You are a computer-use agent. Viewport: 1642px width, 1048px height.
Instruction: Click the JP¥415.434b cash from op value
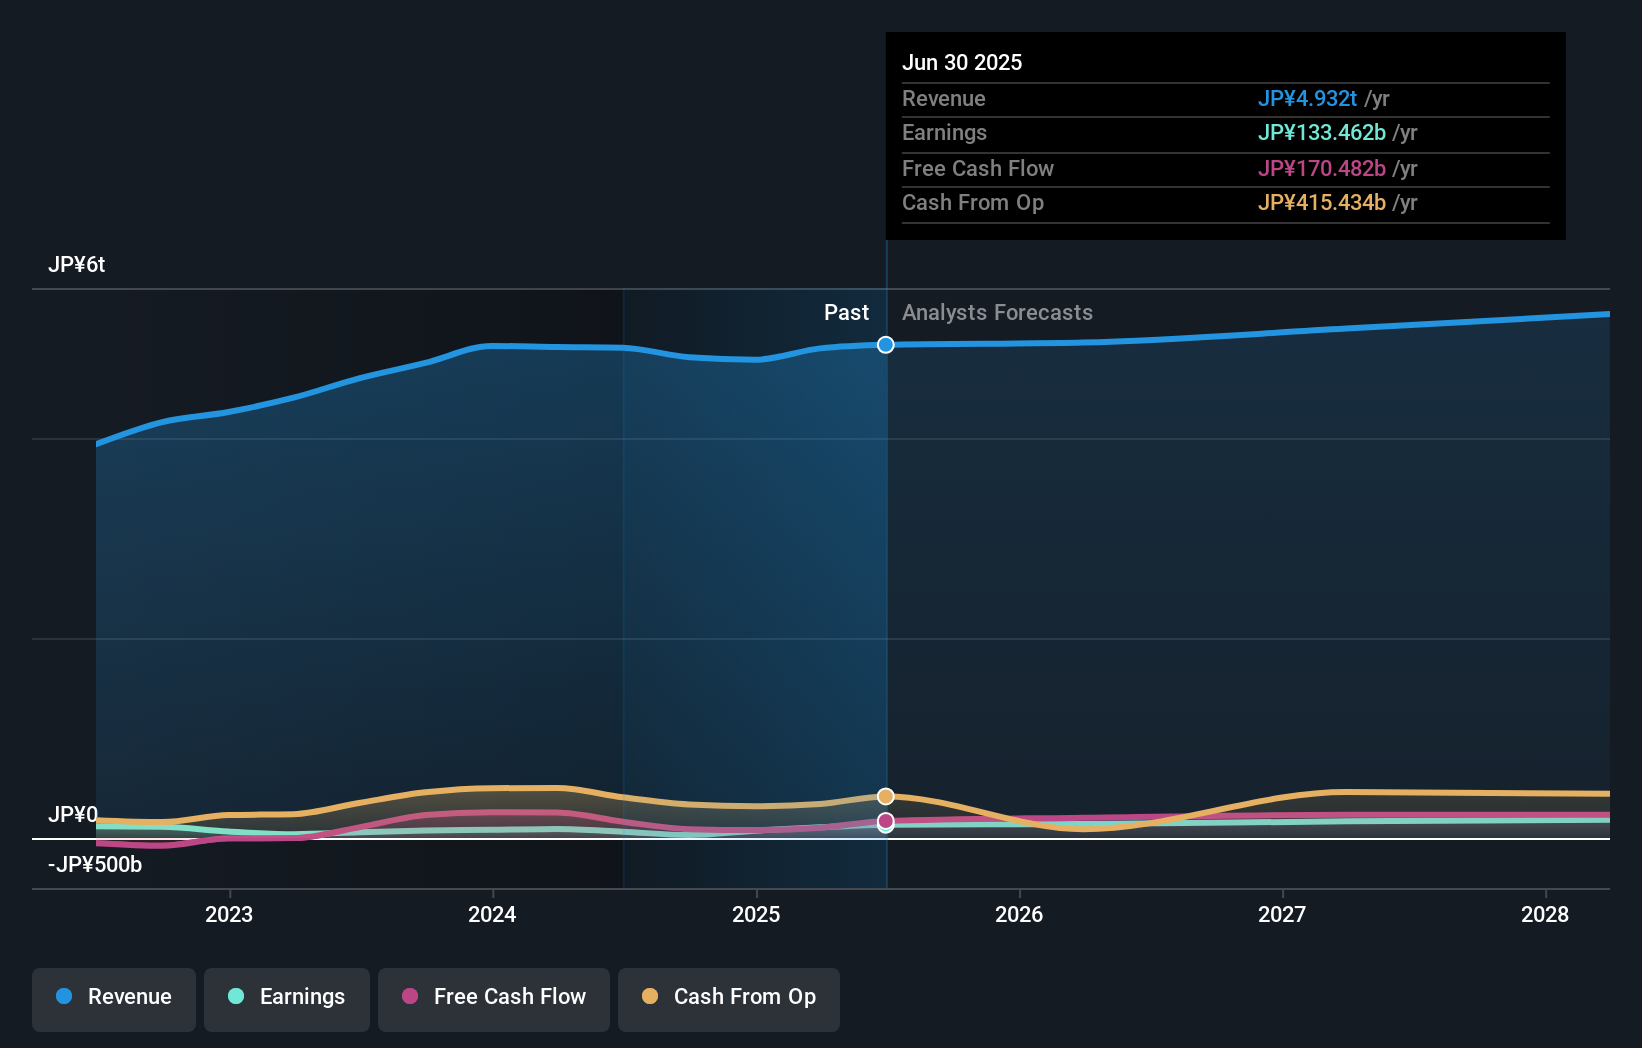[1322, 202]
